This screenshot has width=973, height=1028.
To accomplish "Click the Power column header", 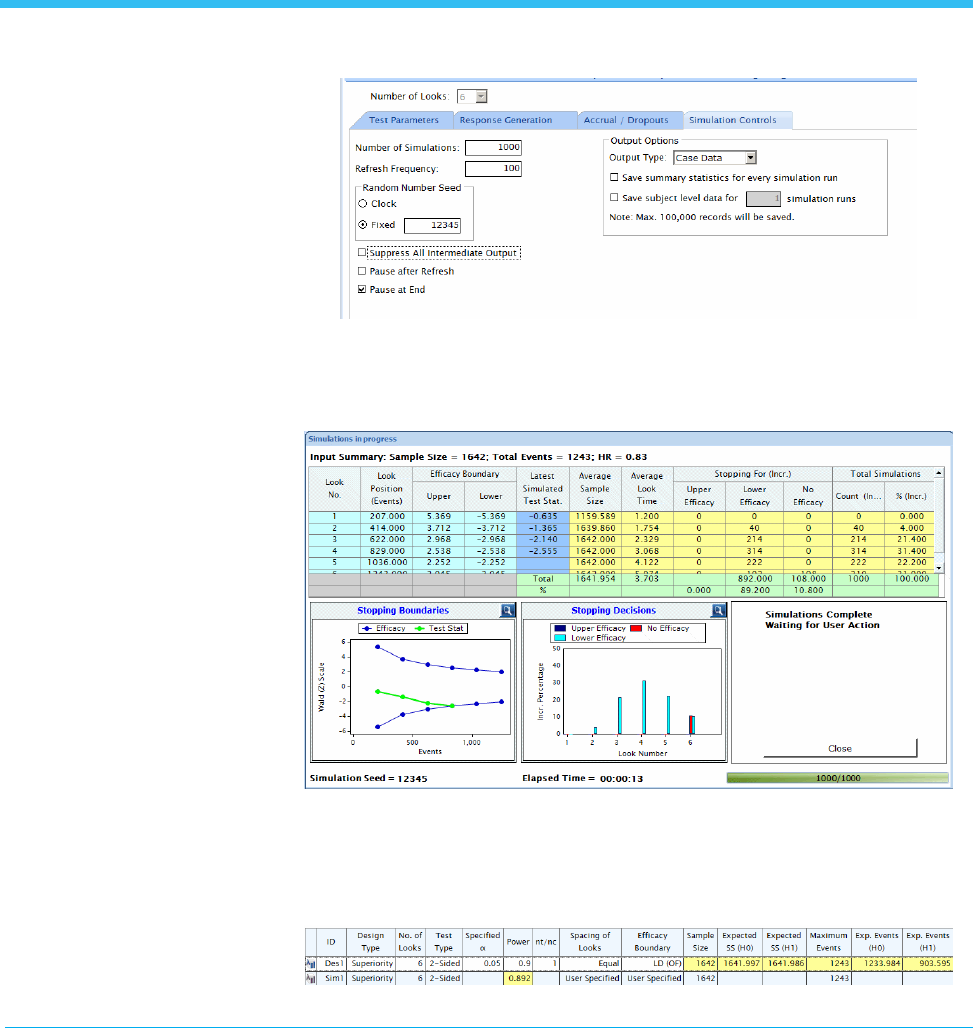I will (x=518, y=942).
